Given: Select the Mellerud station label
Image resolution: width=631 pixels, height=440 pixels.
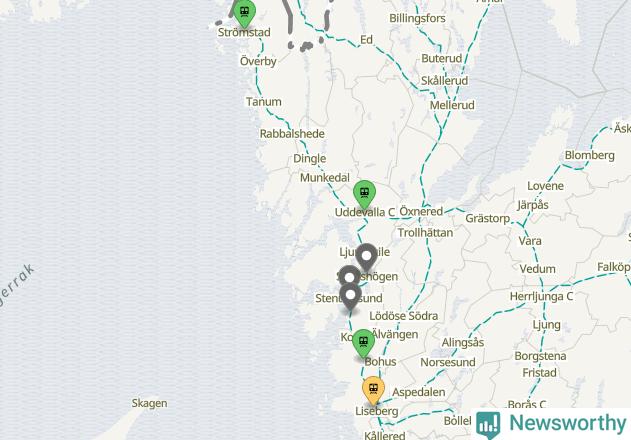Looking at the screenshot, I should (452, 105).
